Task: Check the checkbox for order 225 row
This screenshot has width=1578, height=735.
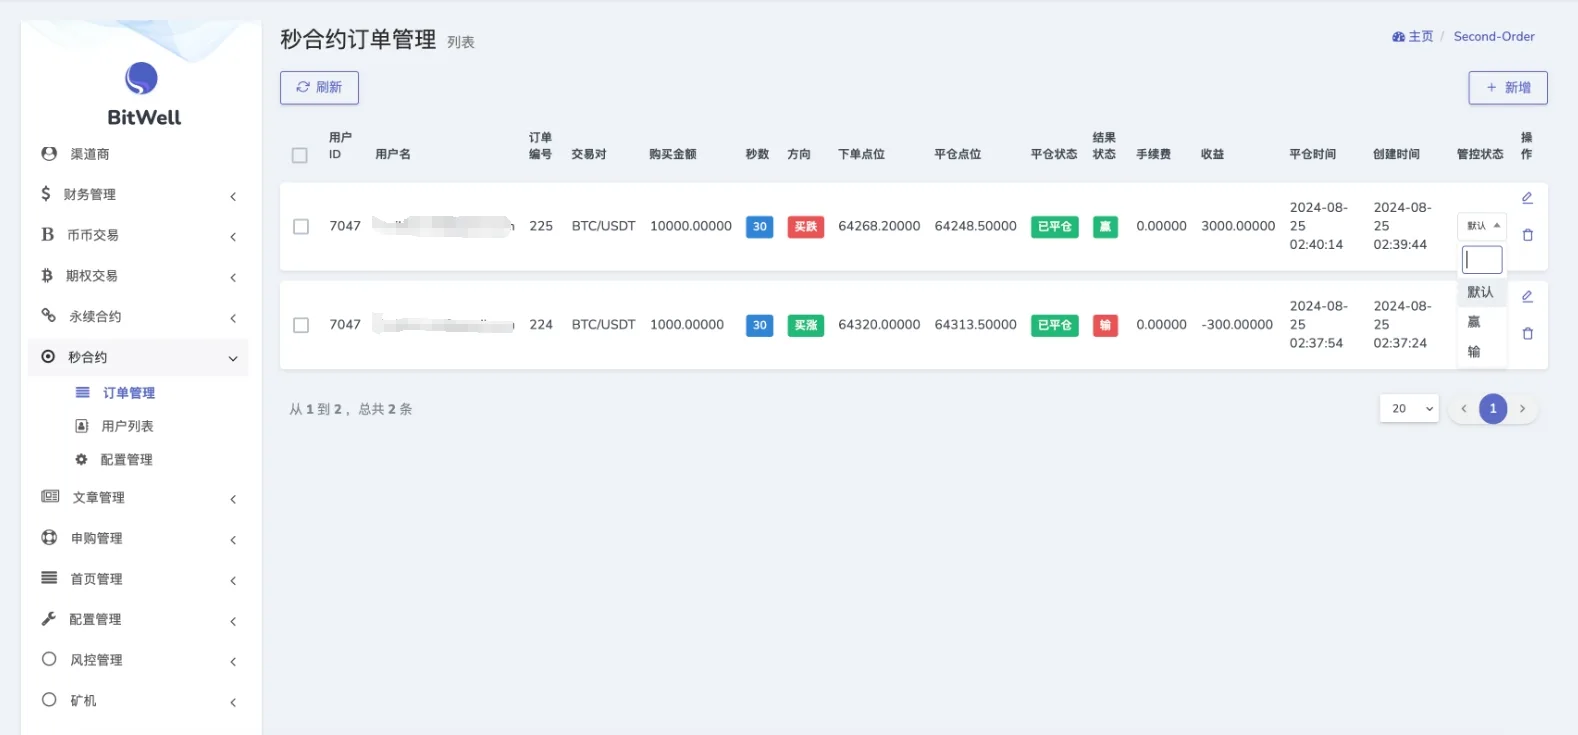Action: pos(301,227)
